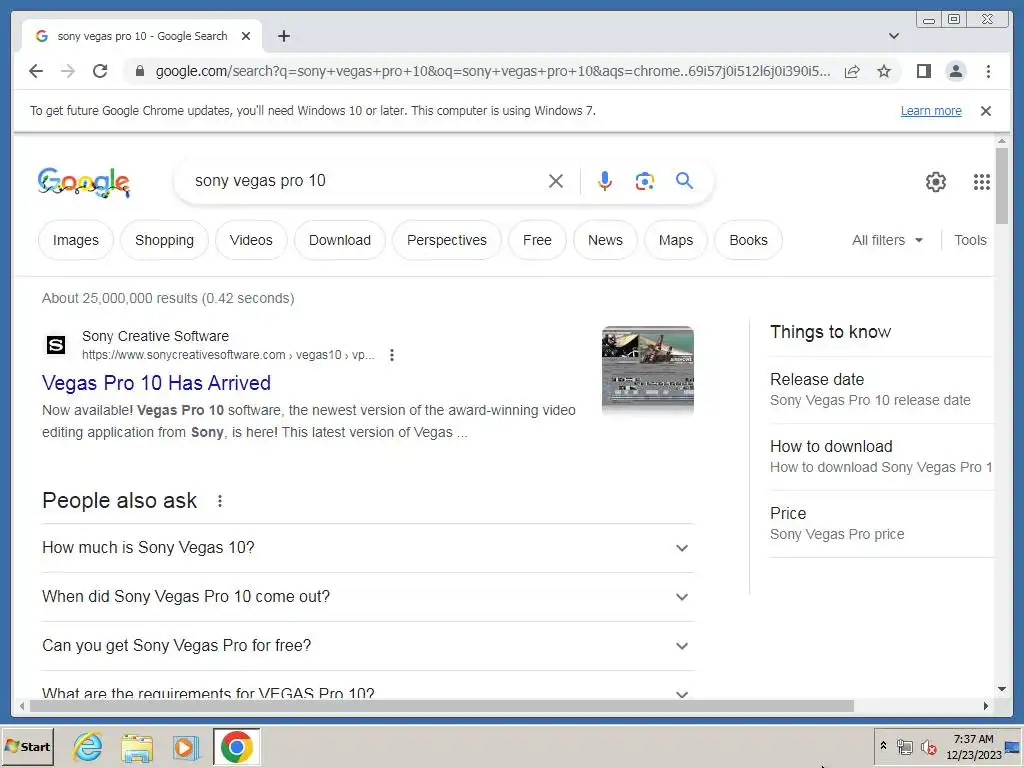
Task: Click the network status tray icon
Action: point(904,747)
